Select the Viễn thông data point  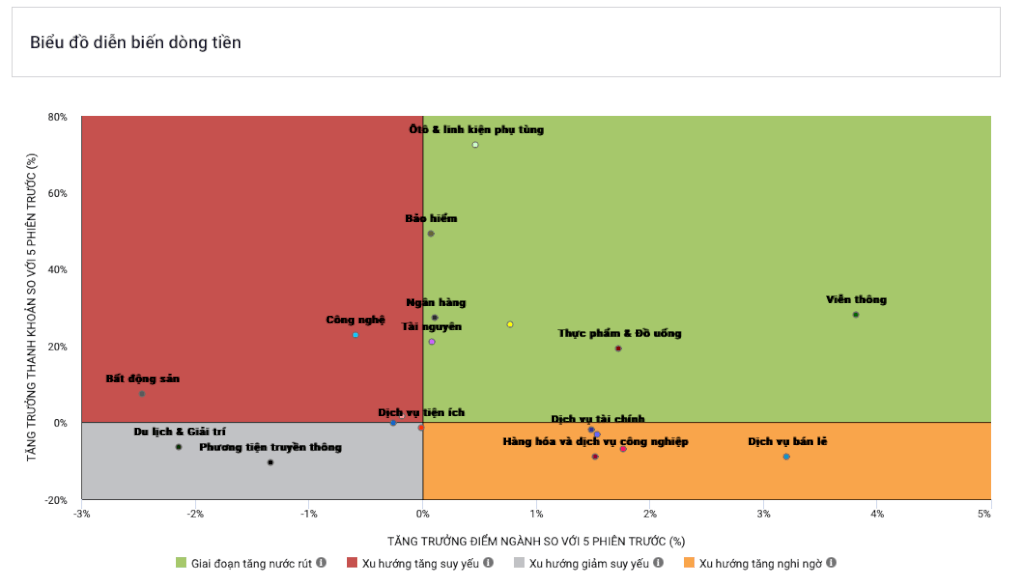[x=856, y=315]
